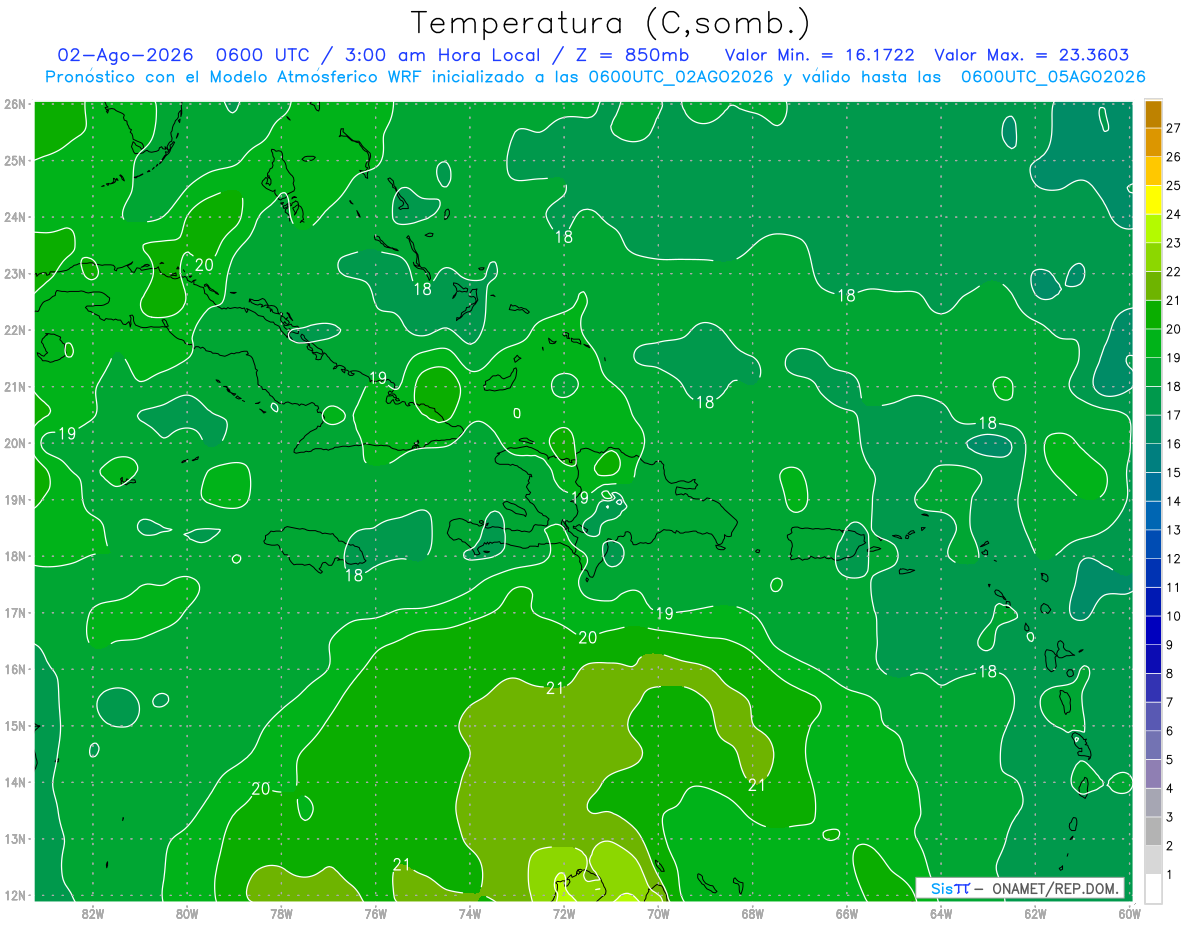Click the 'SisTT' logo in map corner
Image resolution: width=1200 pixels, height=927 pixels.
949,888
